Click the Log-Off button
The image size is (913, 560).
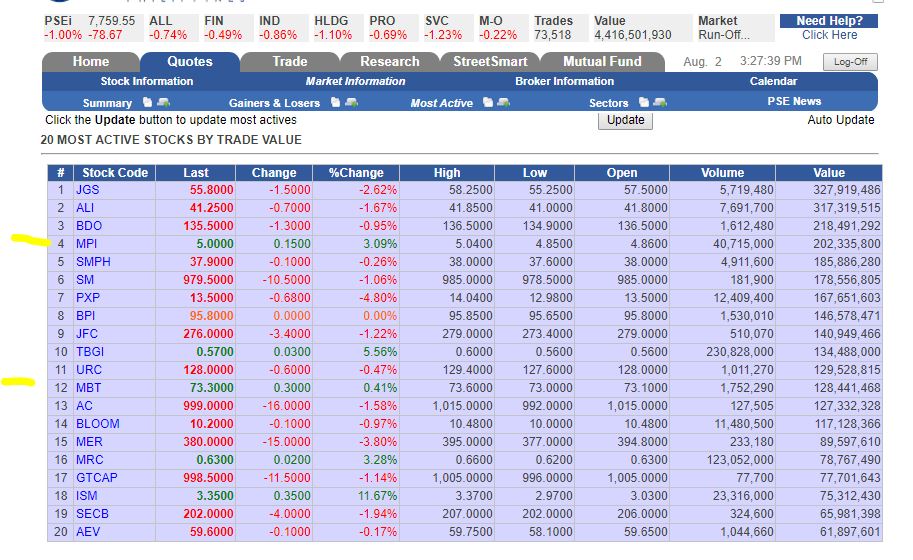coord(850,62)
